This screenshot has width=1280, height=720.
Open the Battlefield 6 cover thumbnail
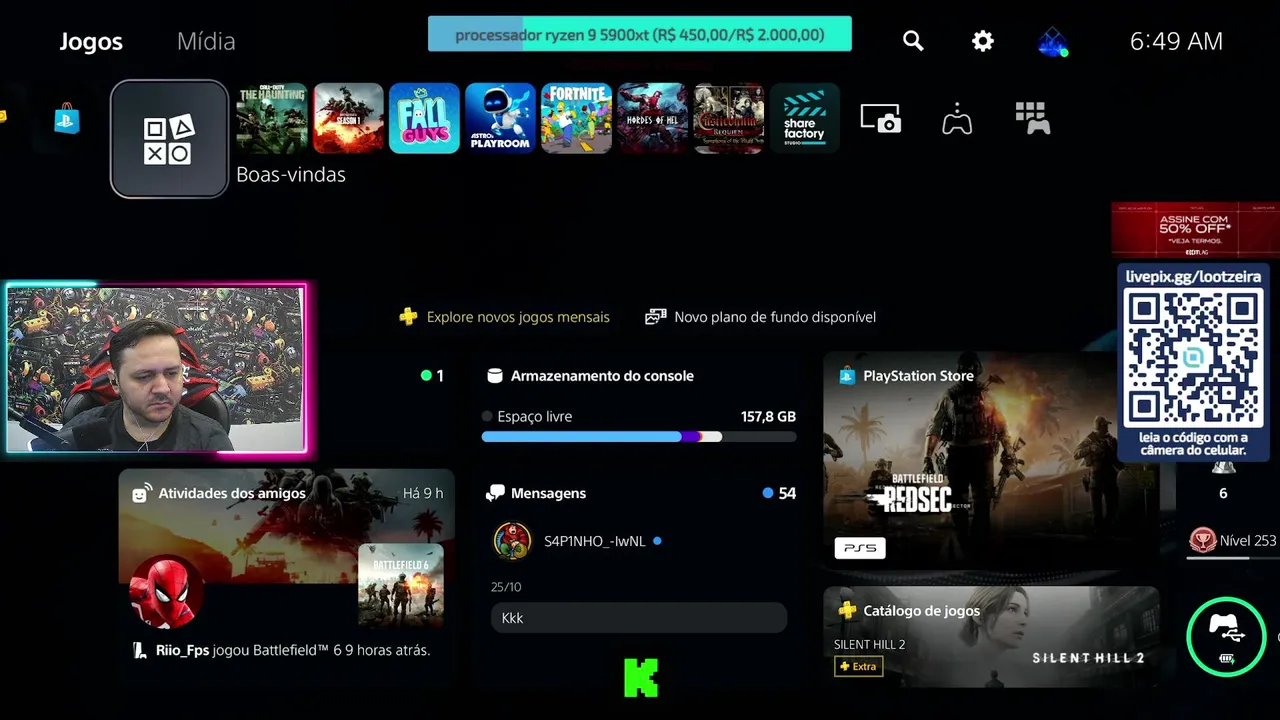401,586
